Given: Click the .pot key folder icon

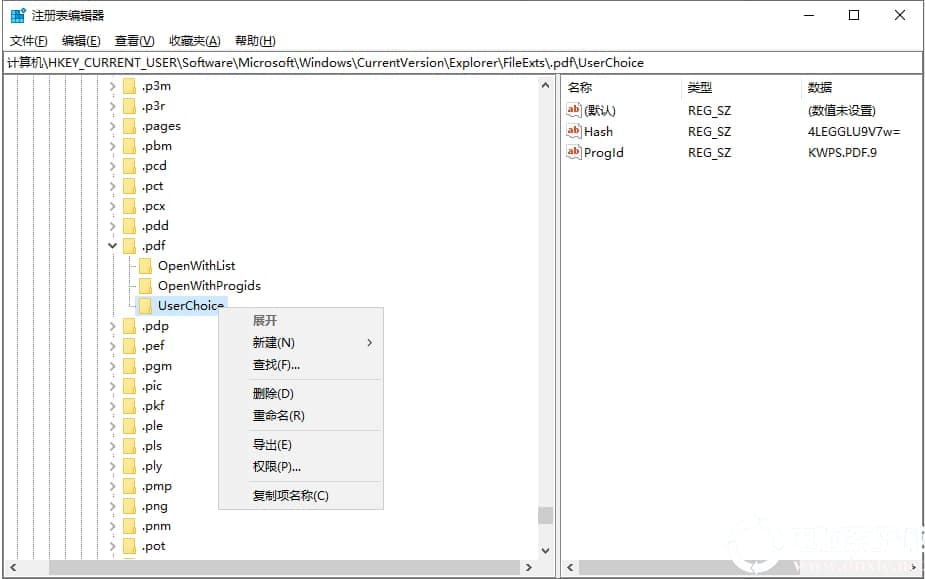Looking at the screenshot, I should (131, 546).
